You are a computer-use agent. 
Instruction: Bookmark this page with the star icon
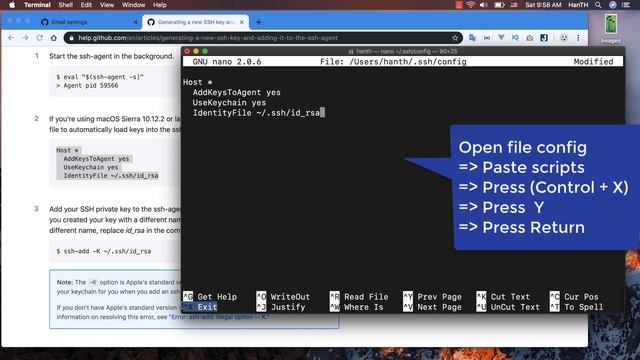455,38
